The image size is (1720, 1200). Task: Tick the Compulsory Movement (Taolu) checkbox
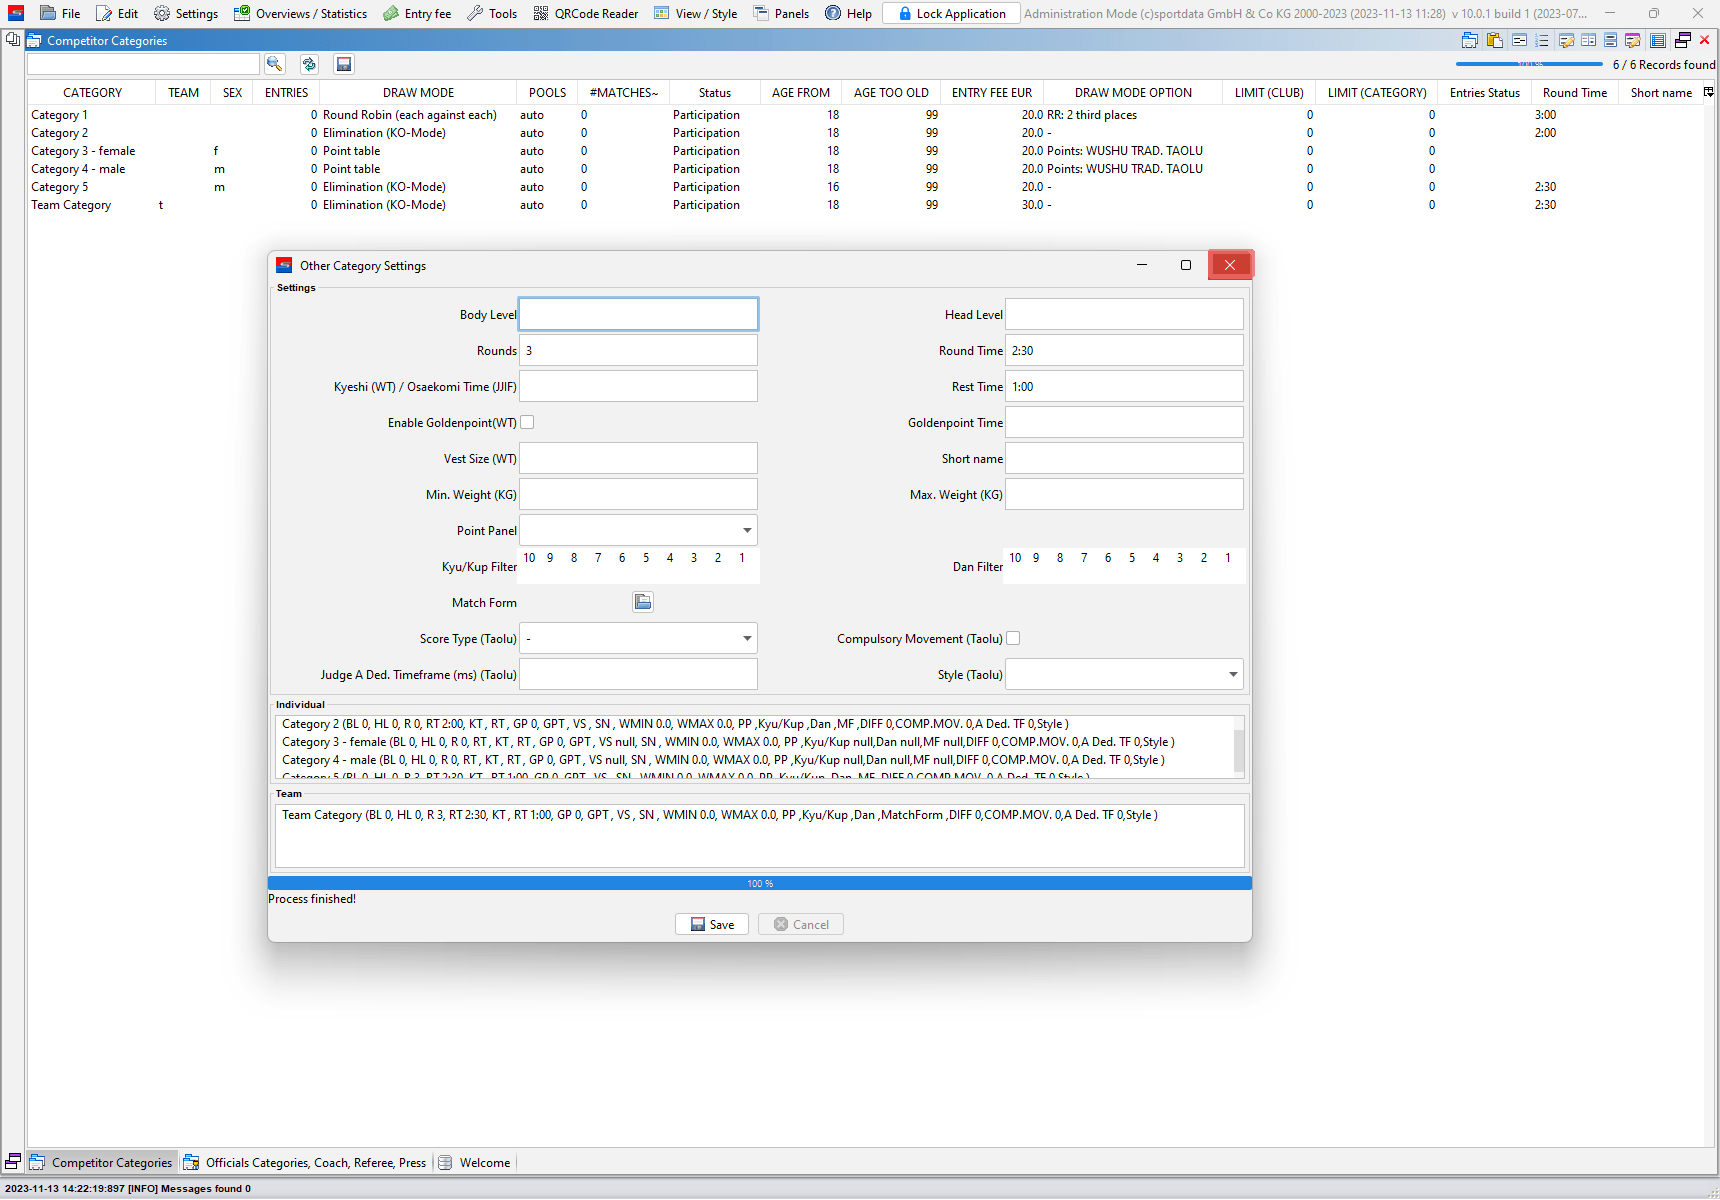point(1013,639)
